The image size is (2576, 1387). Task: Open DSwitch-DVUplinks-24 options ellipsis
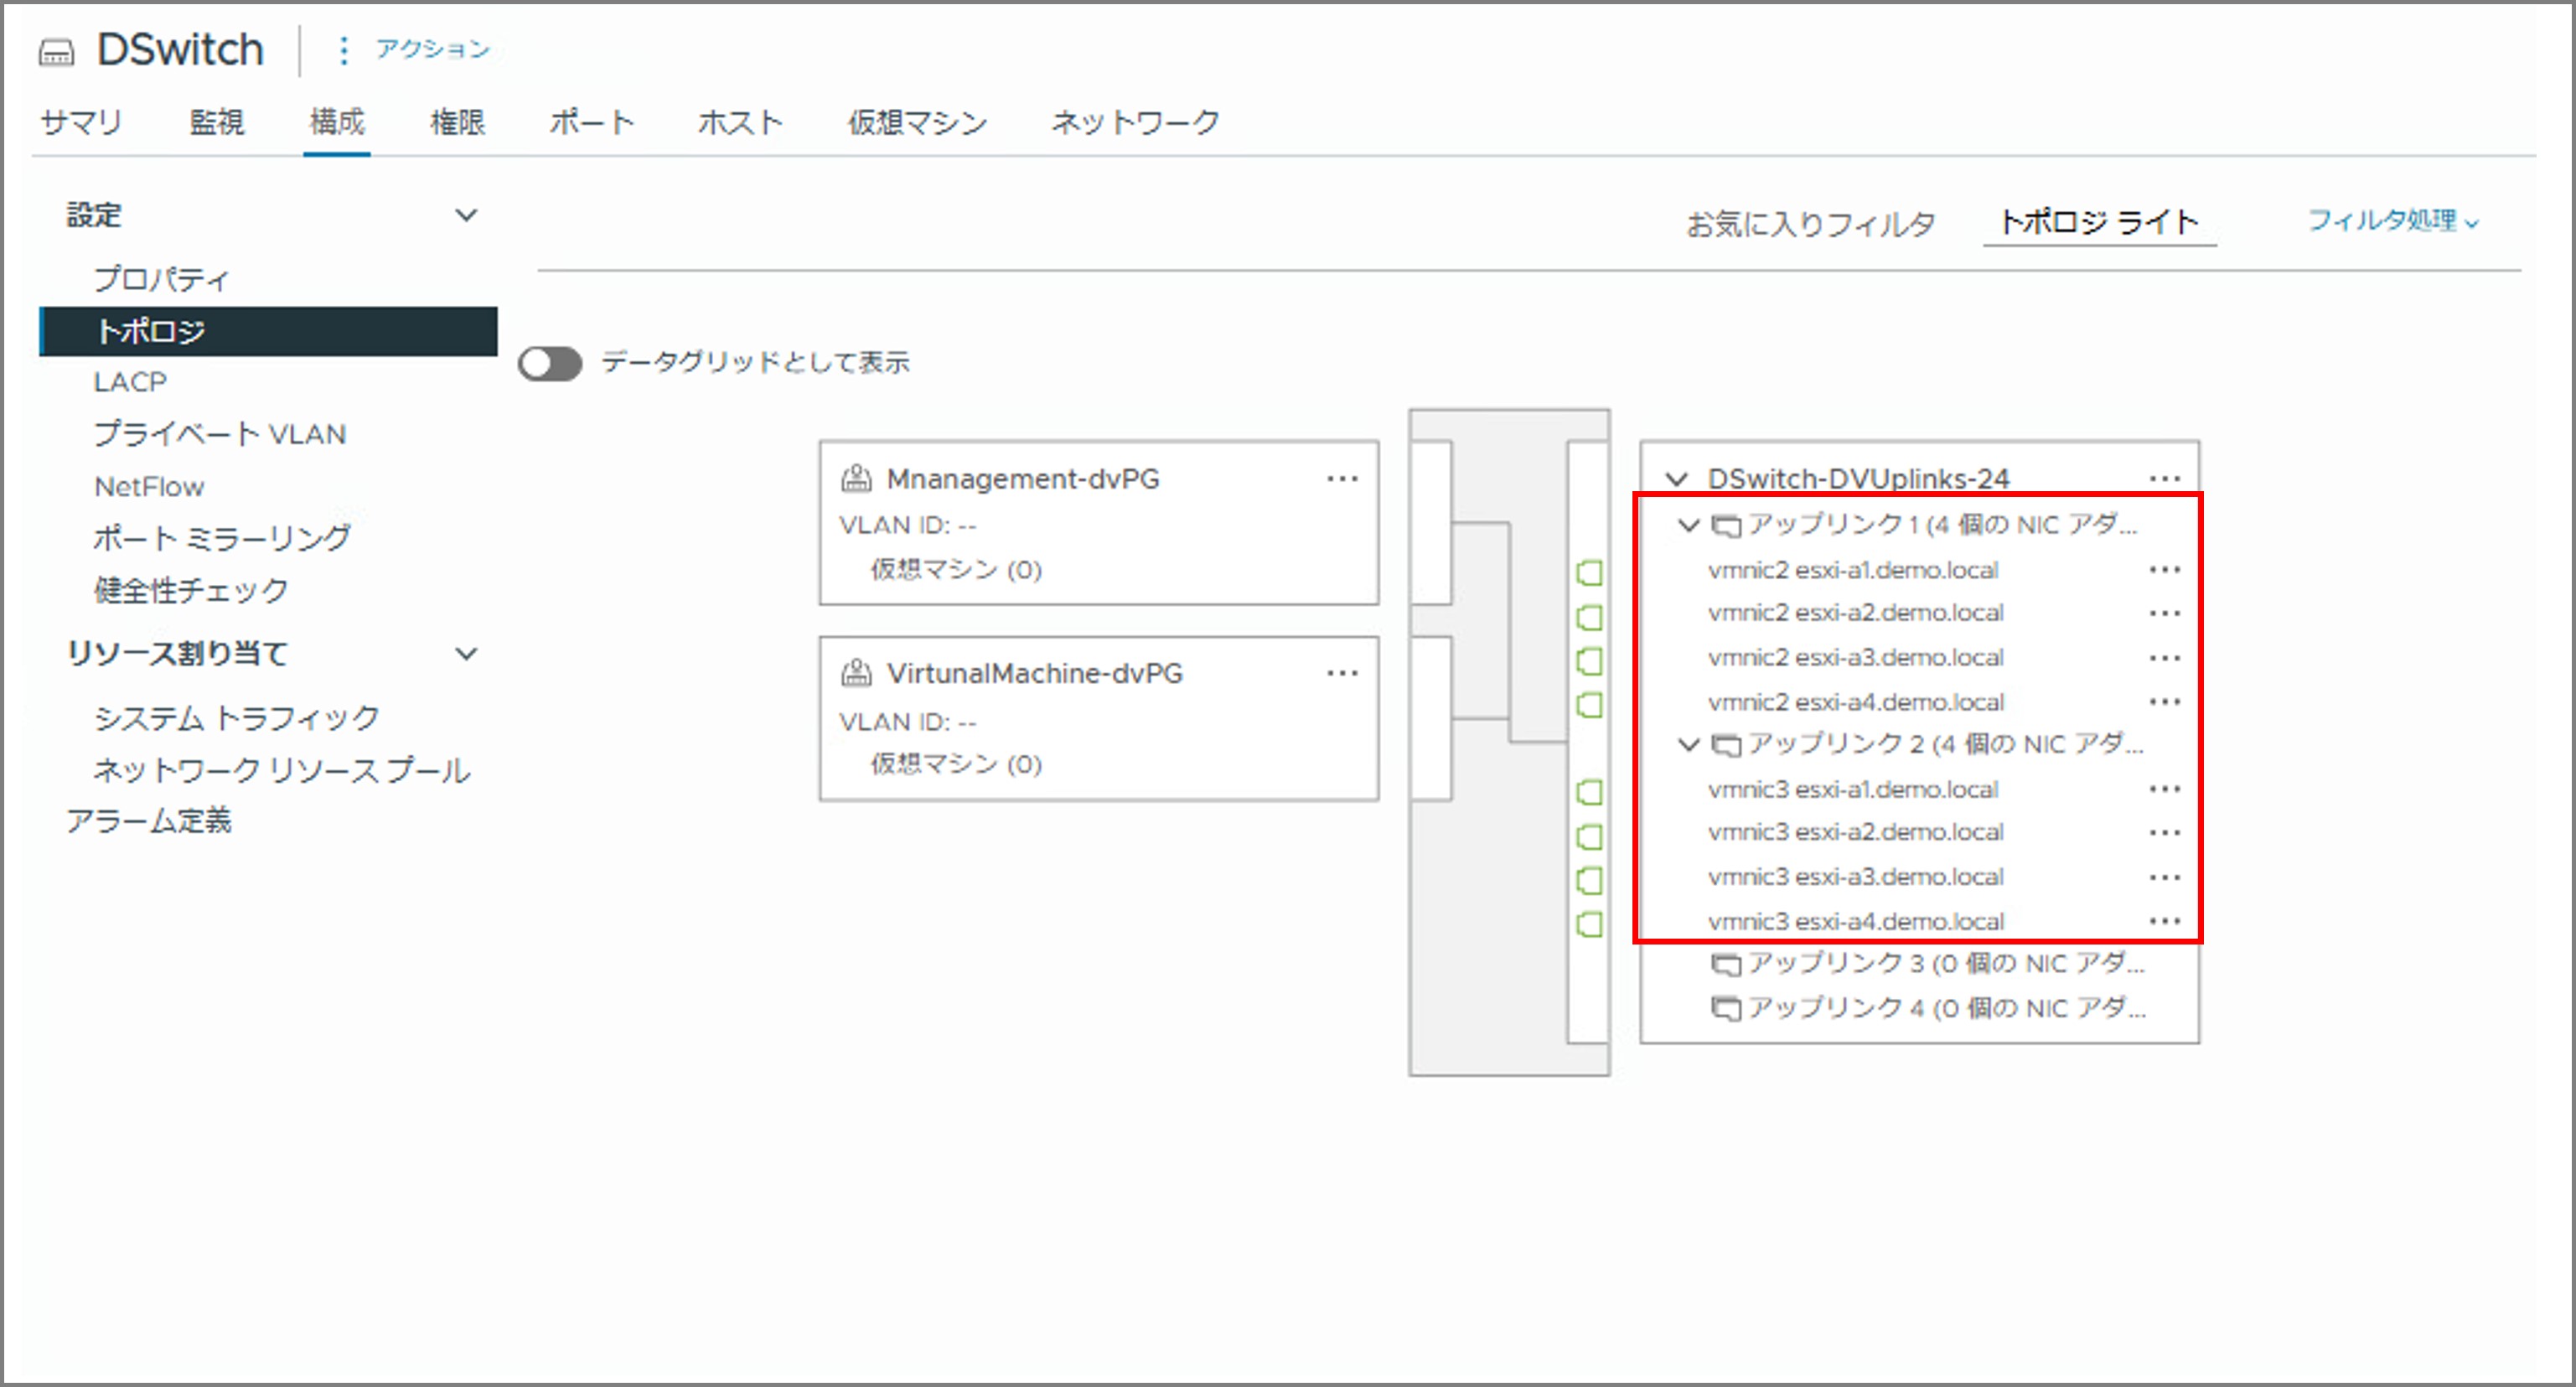[x=2165, y=479]
